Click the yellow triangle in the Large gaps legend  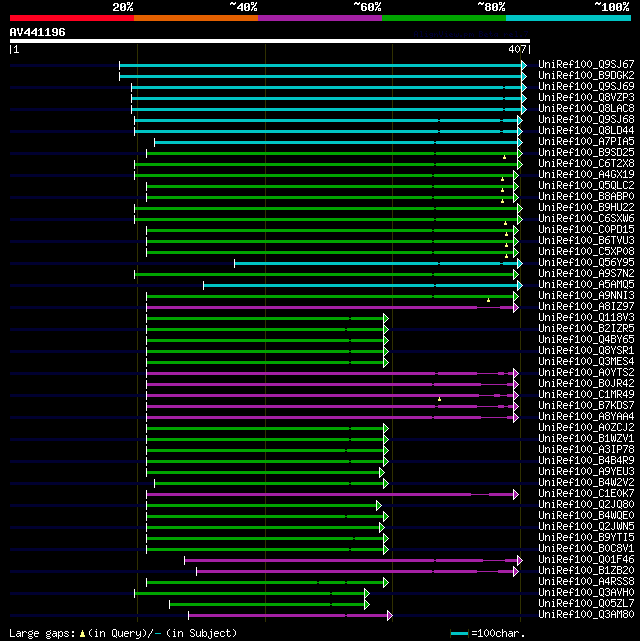83,634
